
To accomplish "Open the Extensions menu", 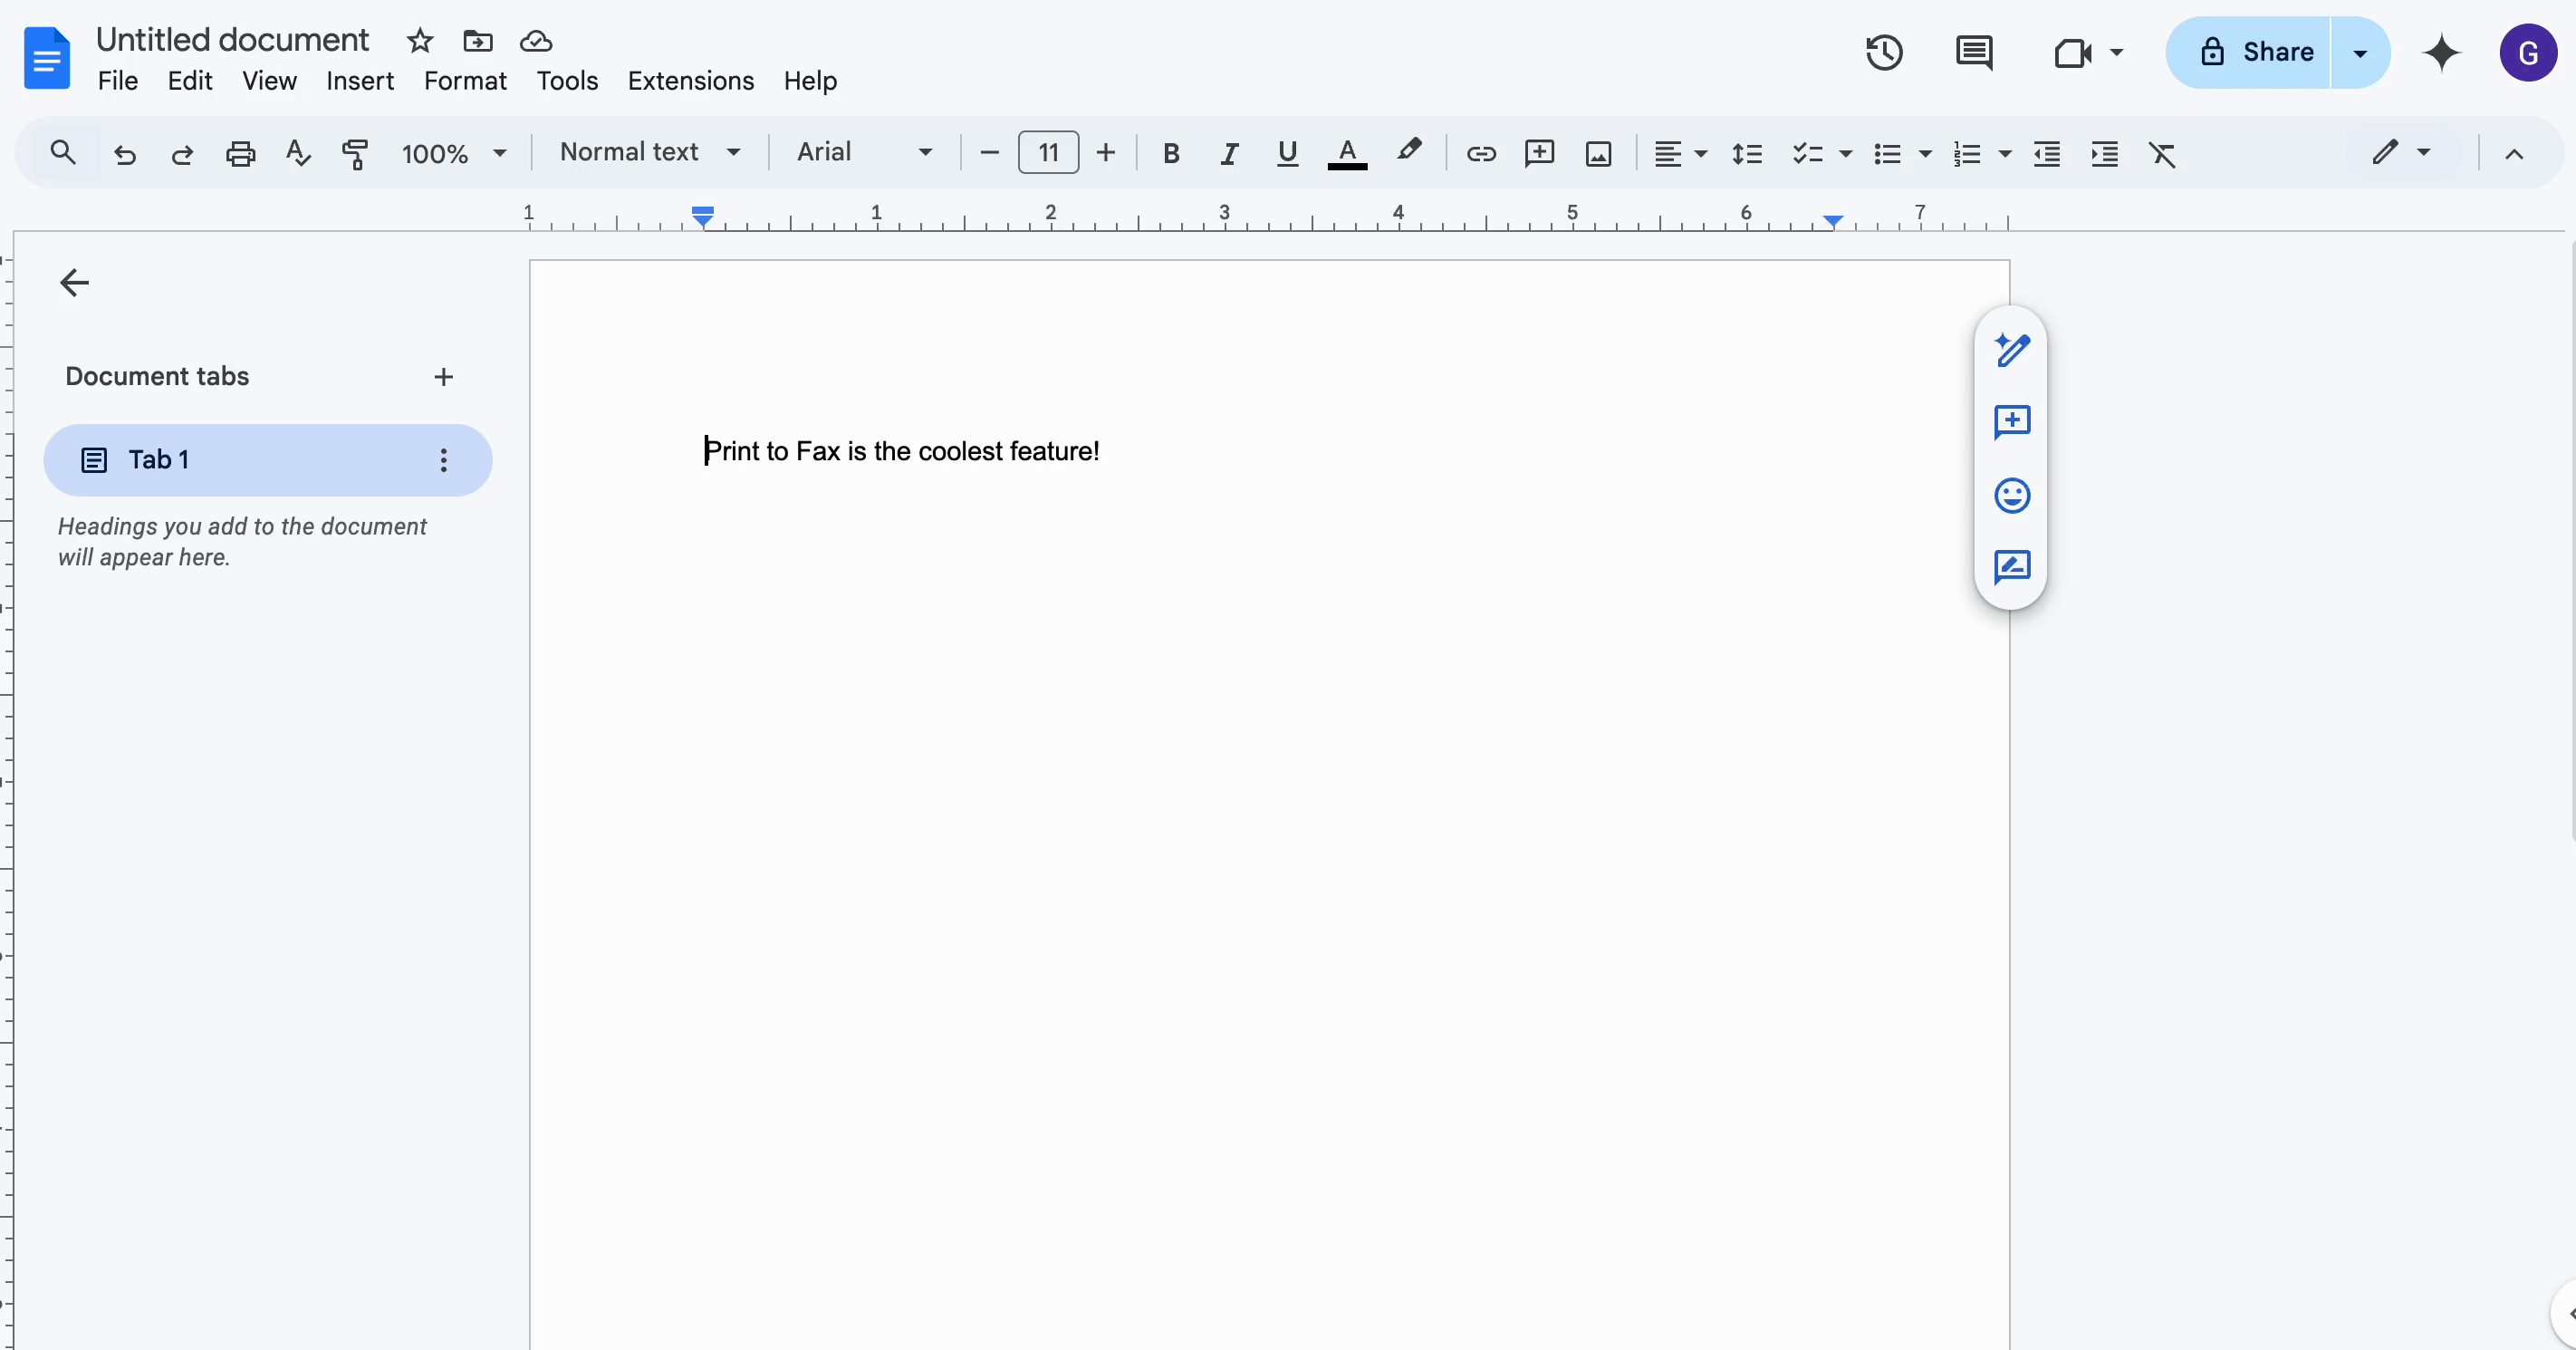I will (691, 81).
